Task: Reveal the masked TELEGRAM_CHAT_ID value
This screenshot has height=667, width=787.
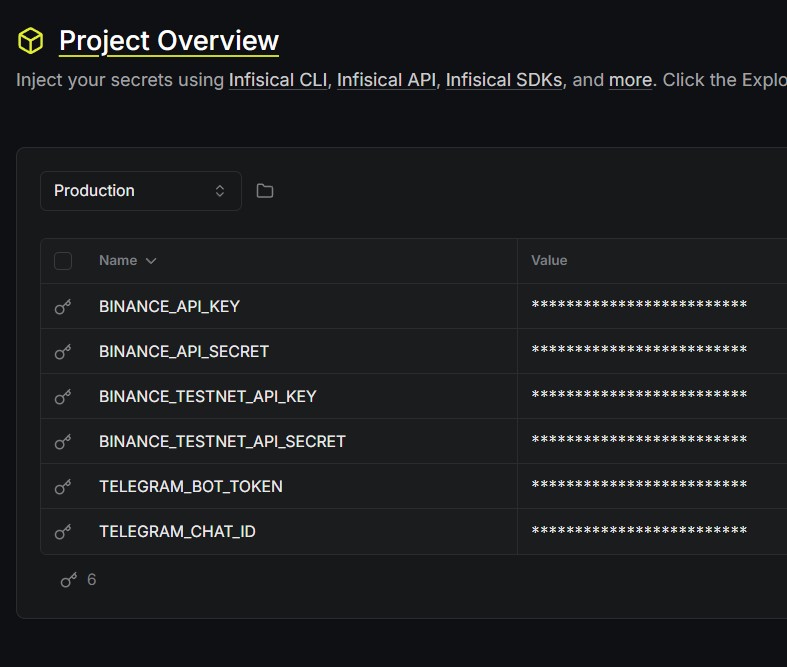Action: 639,530
